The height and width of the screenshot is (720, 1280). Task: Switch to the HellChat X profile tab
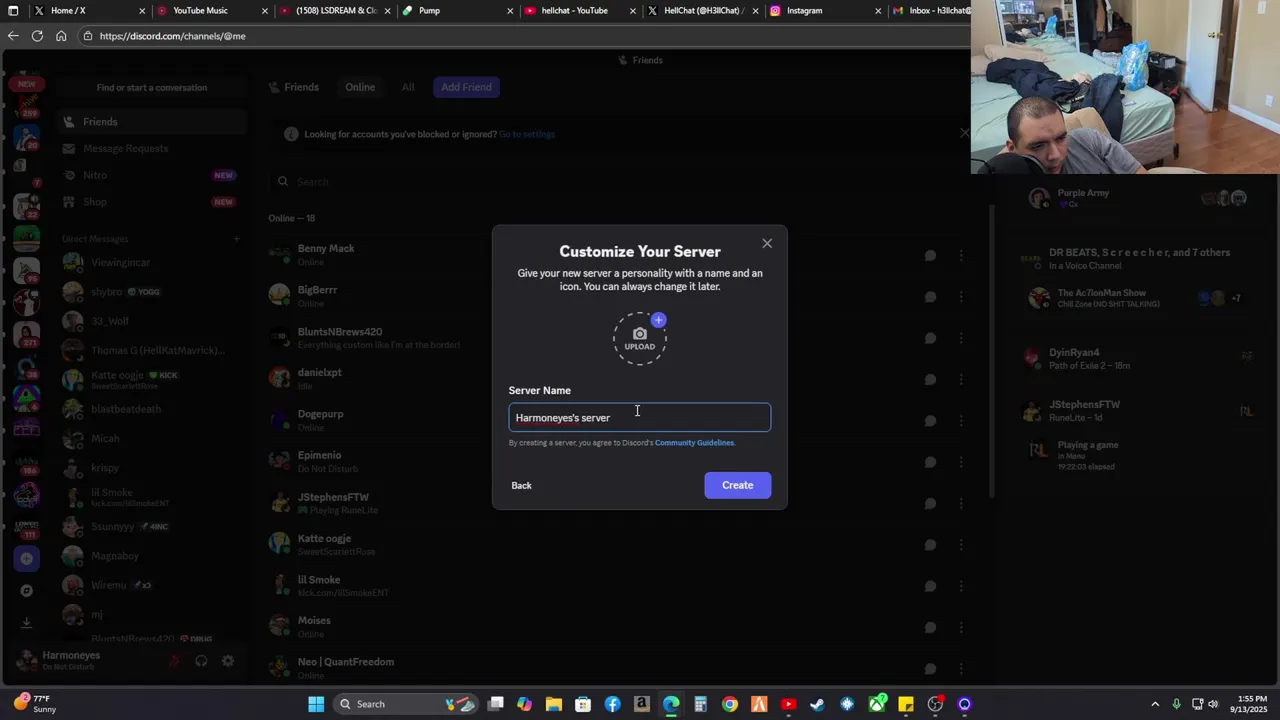pos(704,10)
